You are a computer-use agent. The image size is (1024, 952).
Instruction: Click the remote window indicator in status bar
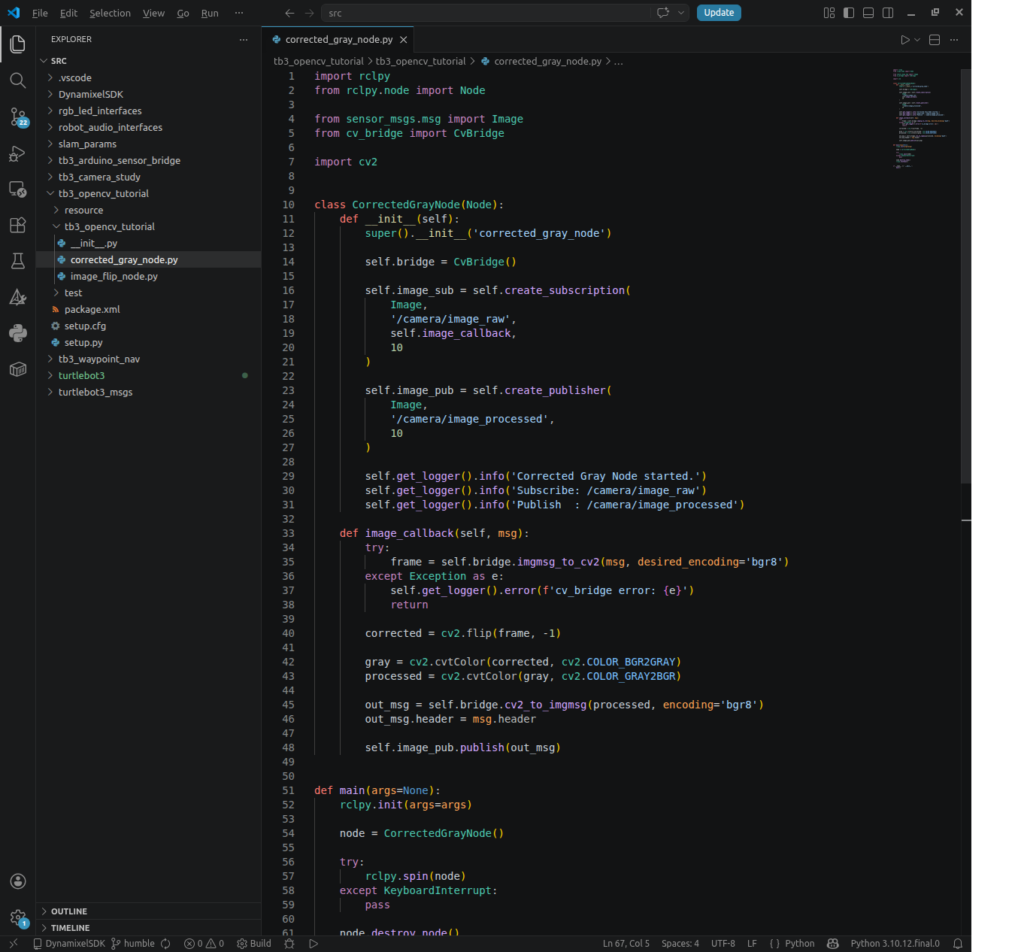click(13, 944)
